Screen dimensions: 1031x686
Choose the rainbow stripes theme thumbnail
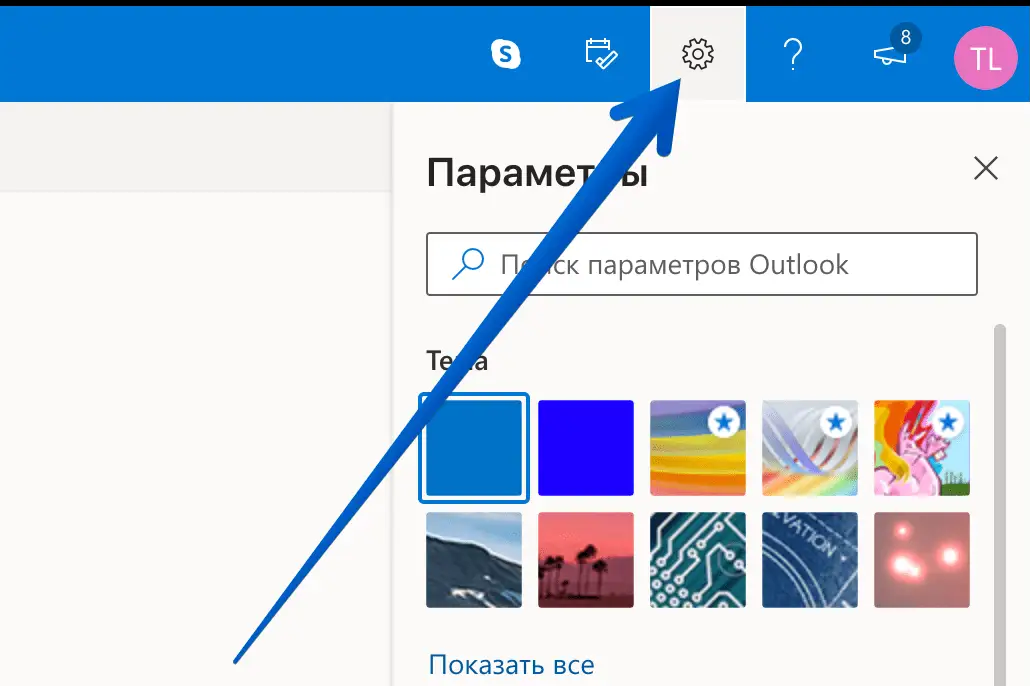(698, 448)
